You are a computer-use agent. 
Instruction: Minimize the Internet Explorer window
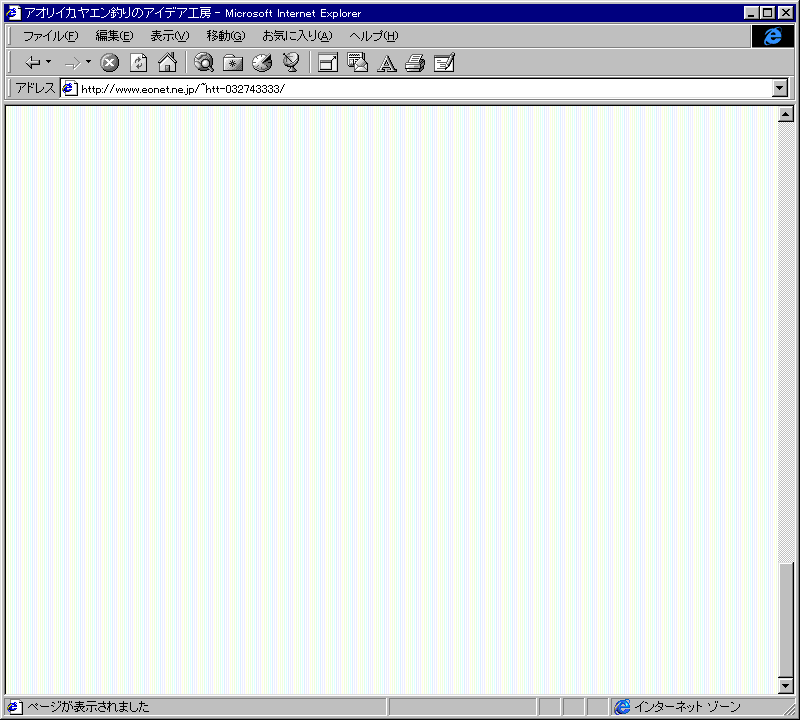751,13
